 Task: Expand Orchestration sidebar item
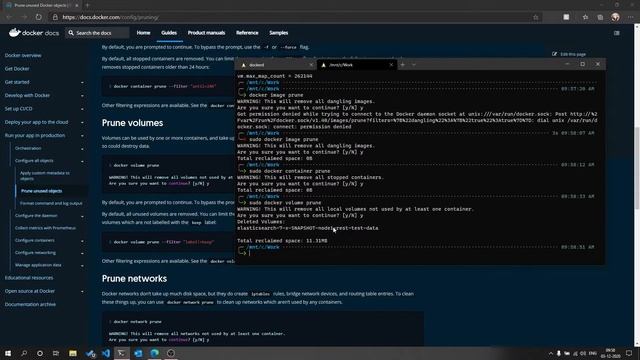[82, 149]
